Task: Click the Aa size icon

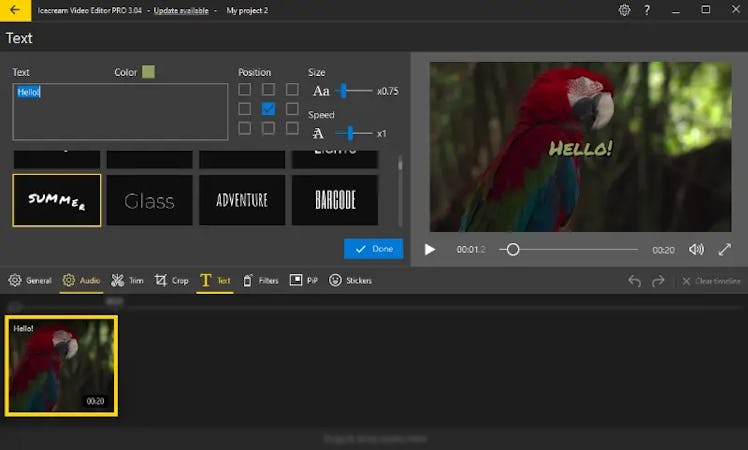Action: coord(321,91)
